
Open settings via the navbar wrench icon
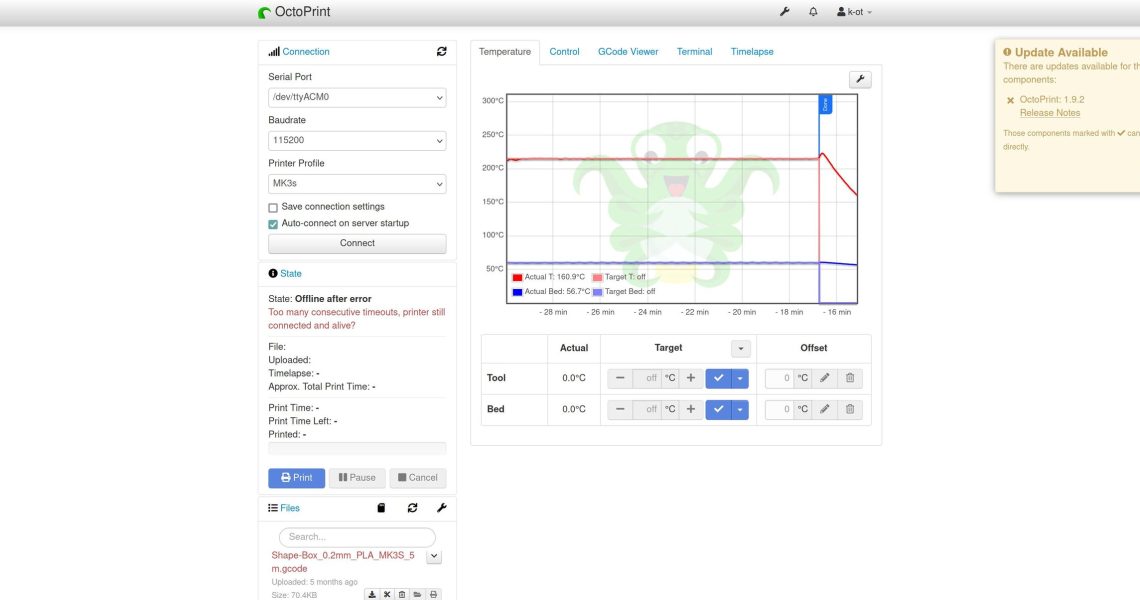(x=784, y=12)
